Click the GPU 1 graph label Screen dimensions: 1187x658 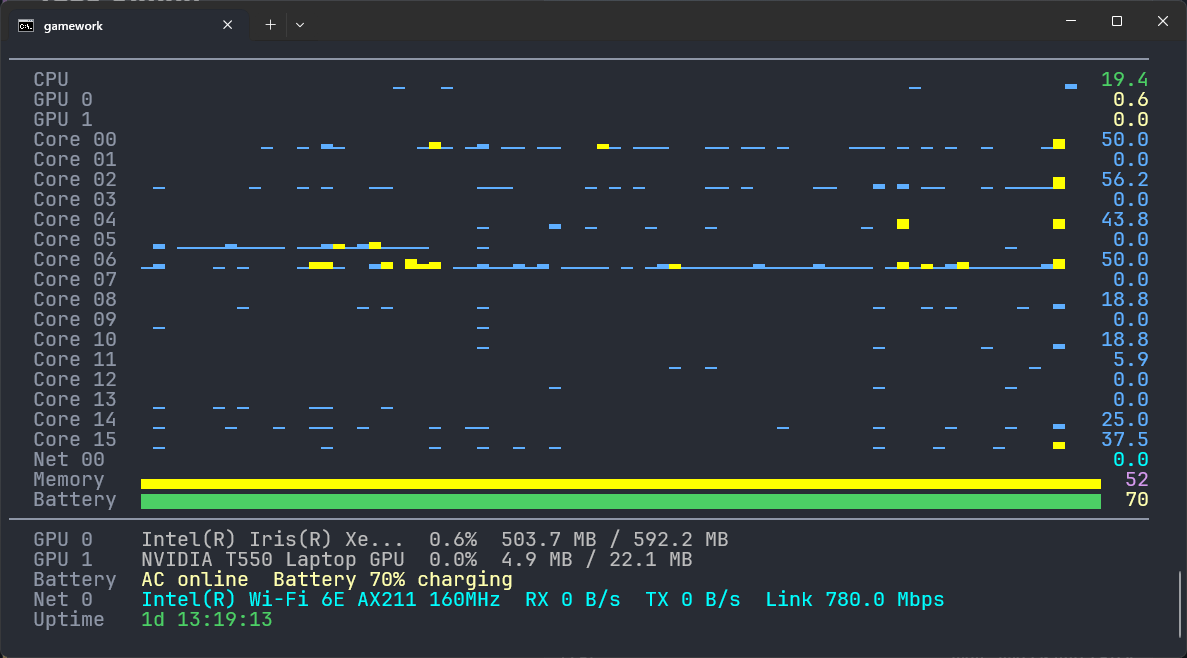[63, 120]
